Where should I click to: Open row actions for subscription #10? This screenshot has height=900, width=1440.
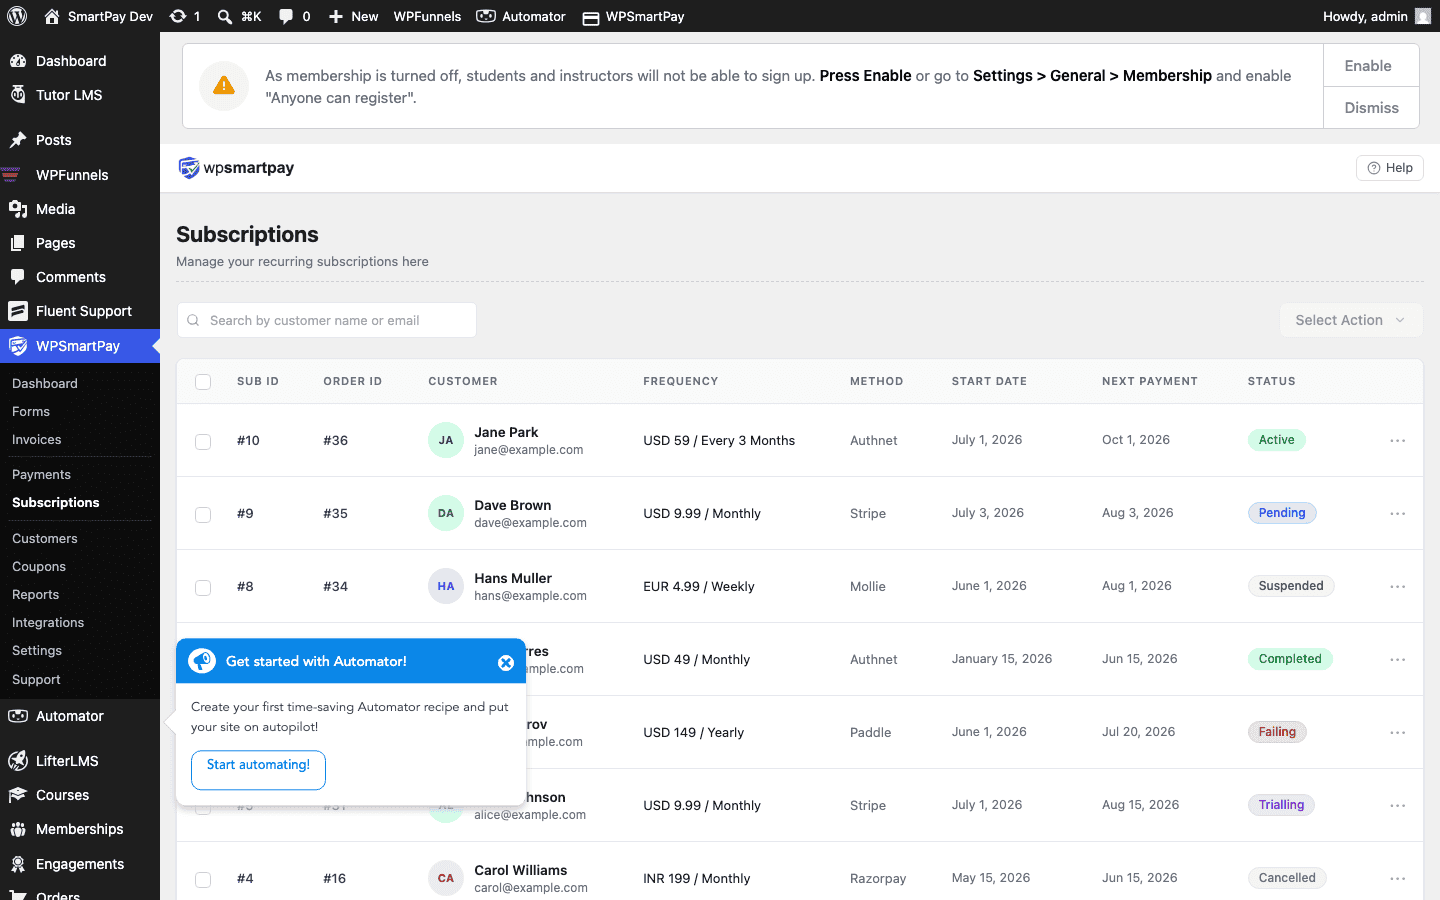coord(1398,440)
